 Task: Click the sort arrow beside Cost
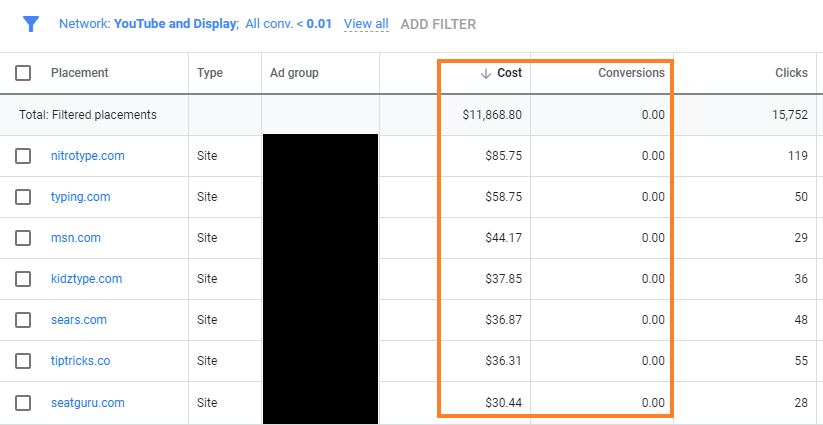486,73
